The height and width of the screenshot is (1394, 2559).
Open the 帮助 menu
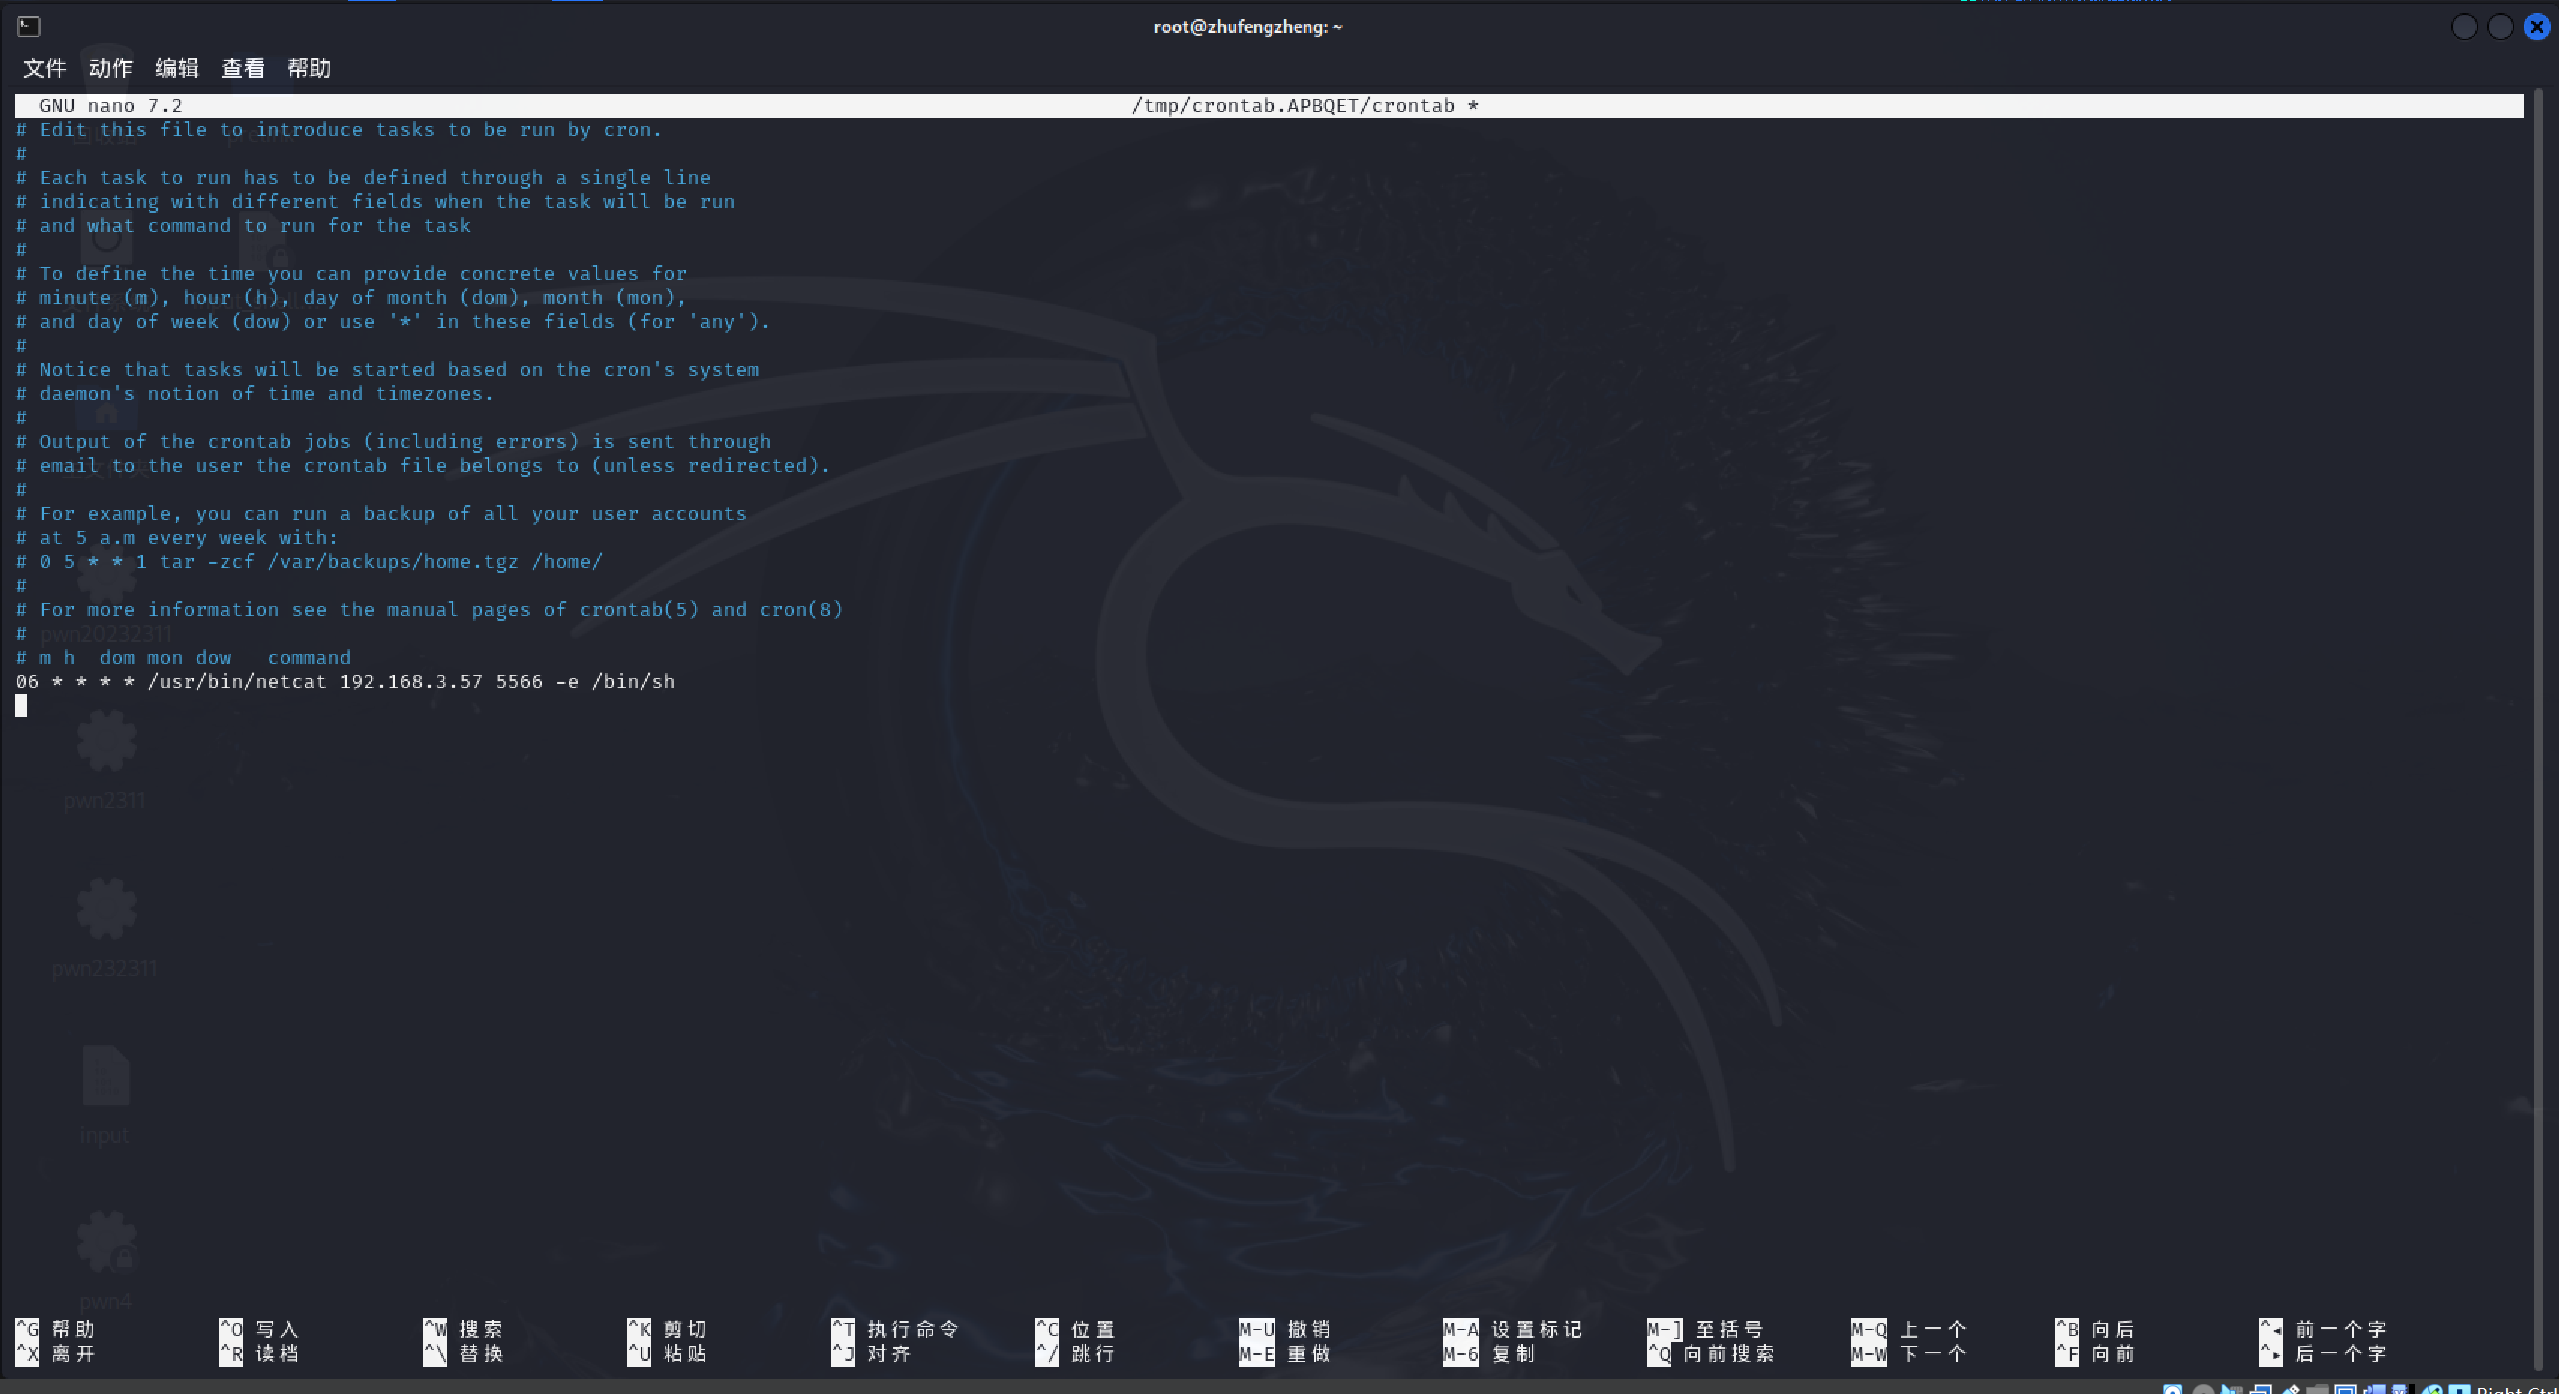[308, 68]
